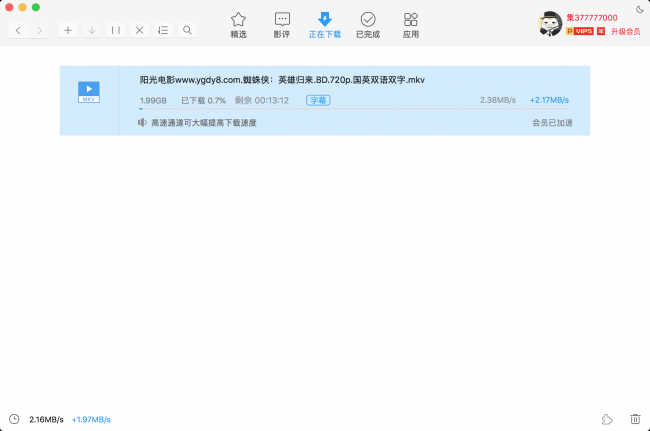Pause the download using toolbar pause icon

tap(116, 30)
